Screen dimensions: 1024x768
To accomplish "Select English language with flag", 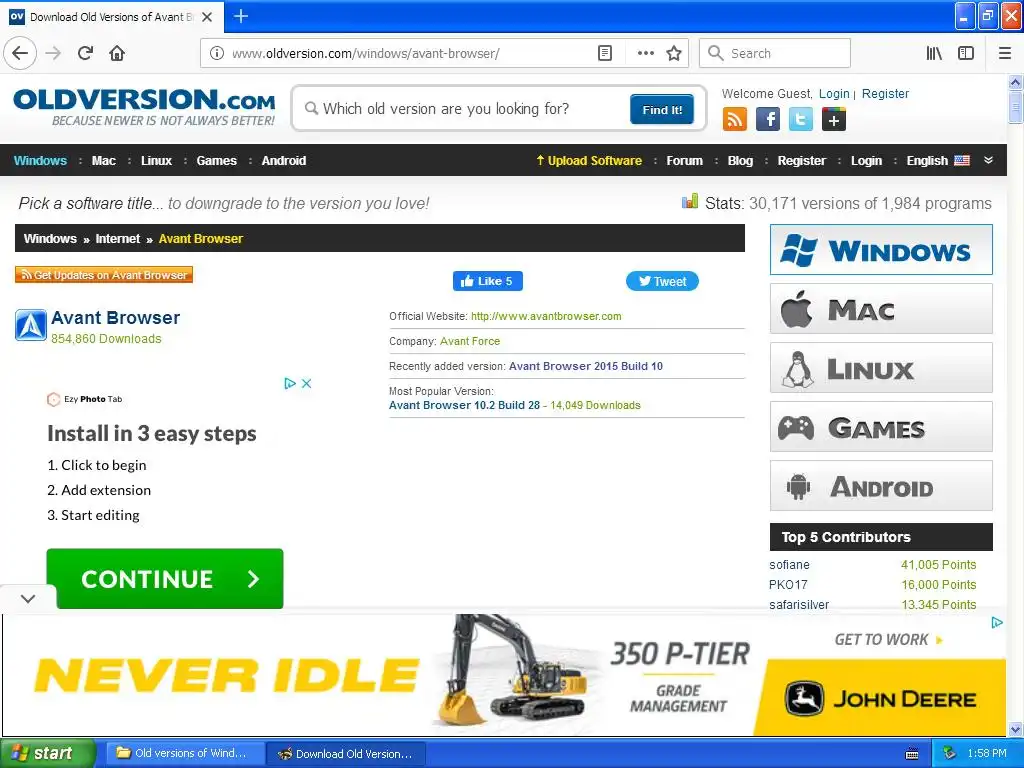I will [938, 161].
